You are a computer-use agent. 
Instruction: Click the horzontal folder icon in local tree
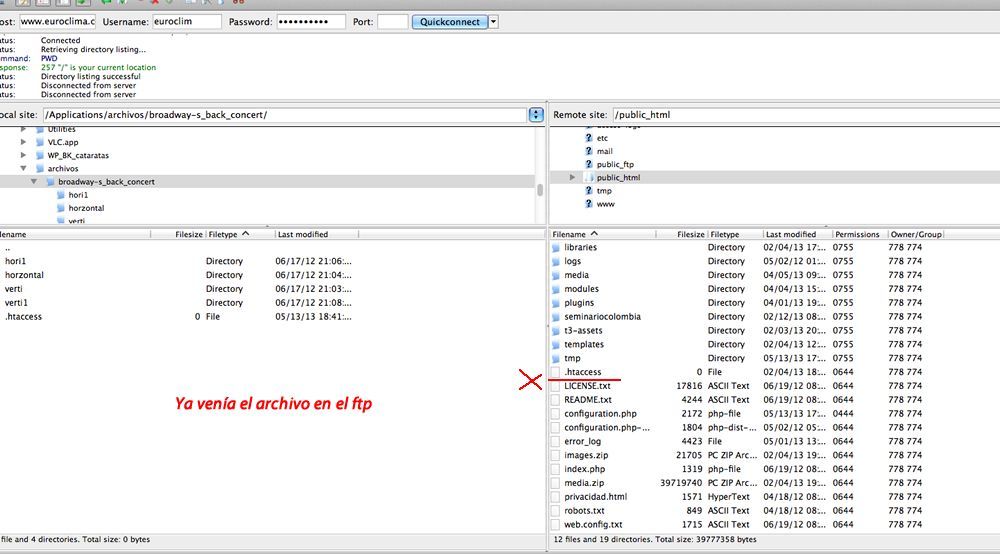61,208
